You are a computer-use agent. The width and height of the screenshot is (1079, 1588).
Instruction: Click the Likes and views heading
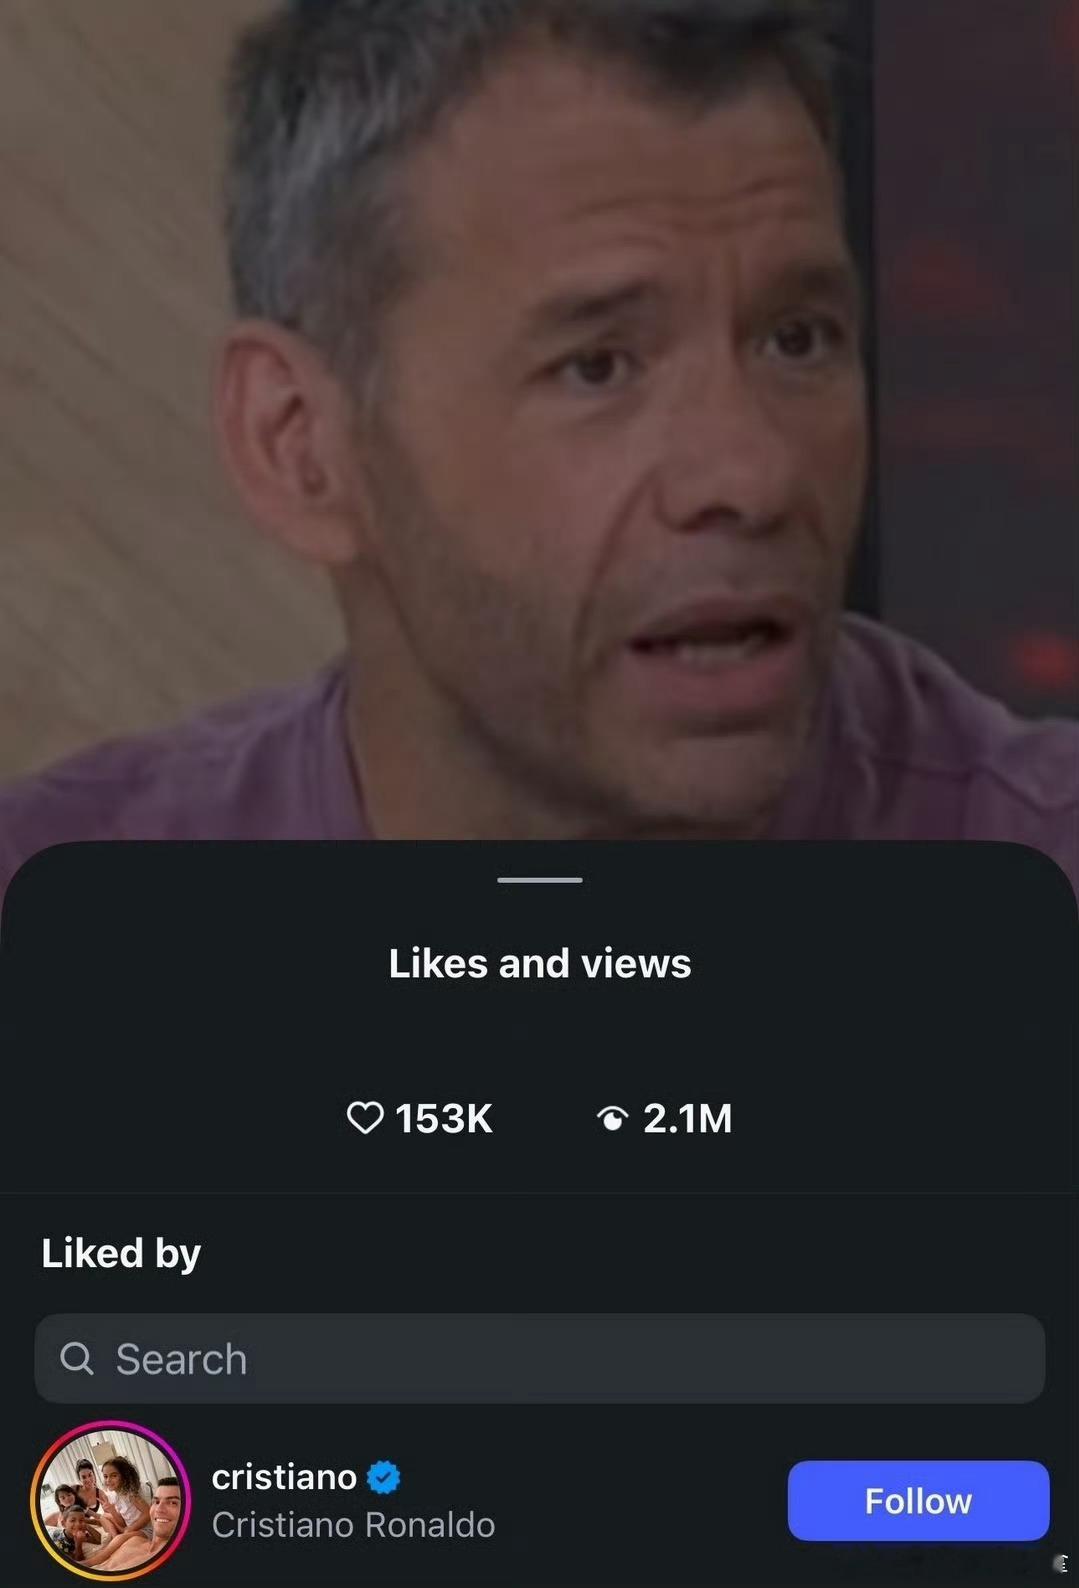pyautogui.click(x=540, y=963)
